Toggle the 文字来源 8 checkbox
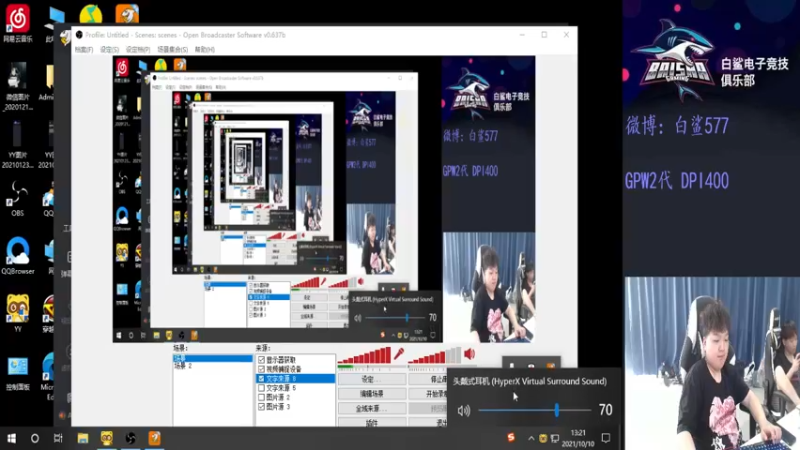 (x=262, y=379)
